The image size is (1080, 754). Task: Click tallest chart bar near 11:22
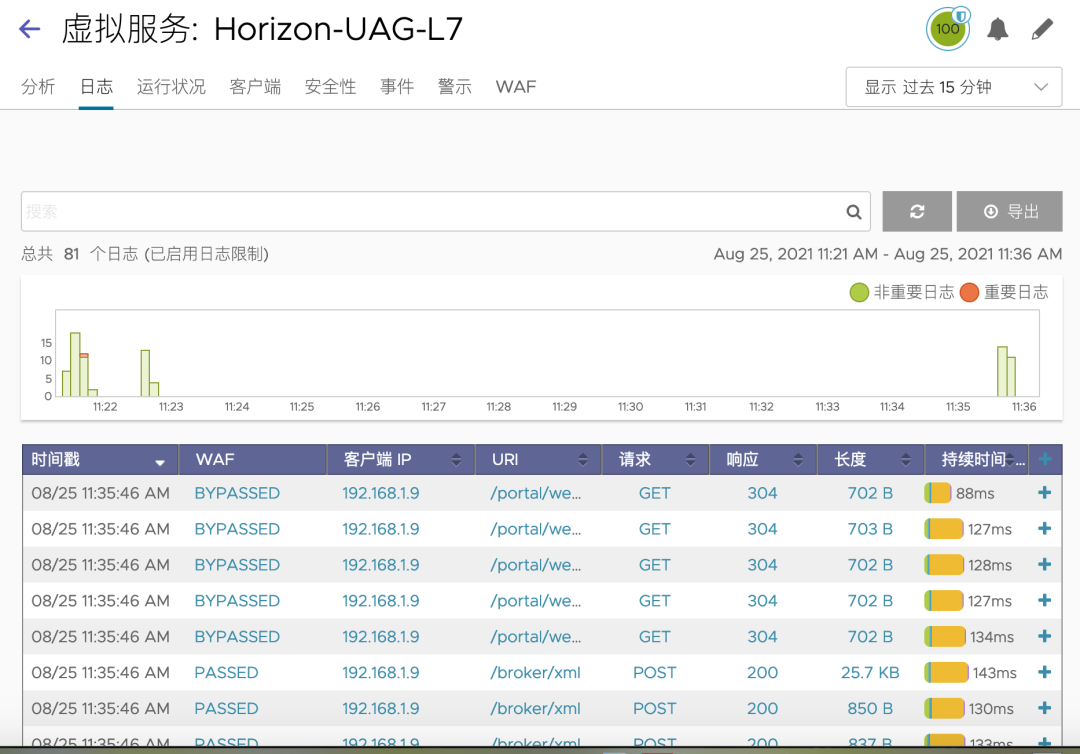[75, 364]
